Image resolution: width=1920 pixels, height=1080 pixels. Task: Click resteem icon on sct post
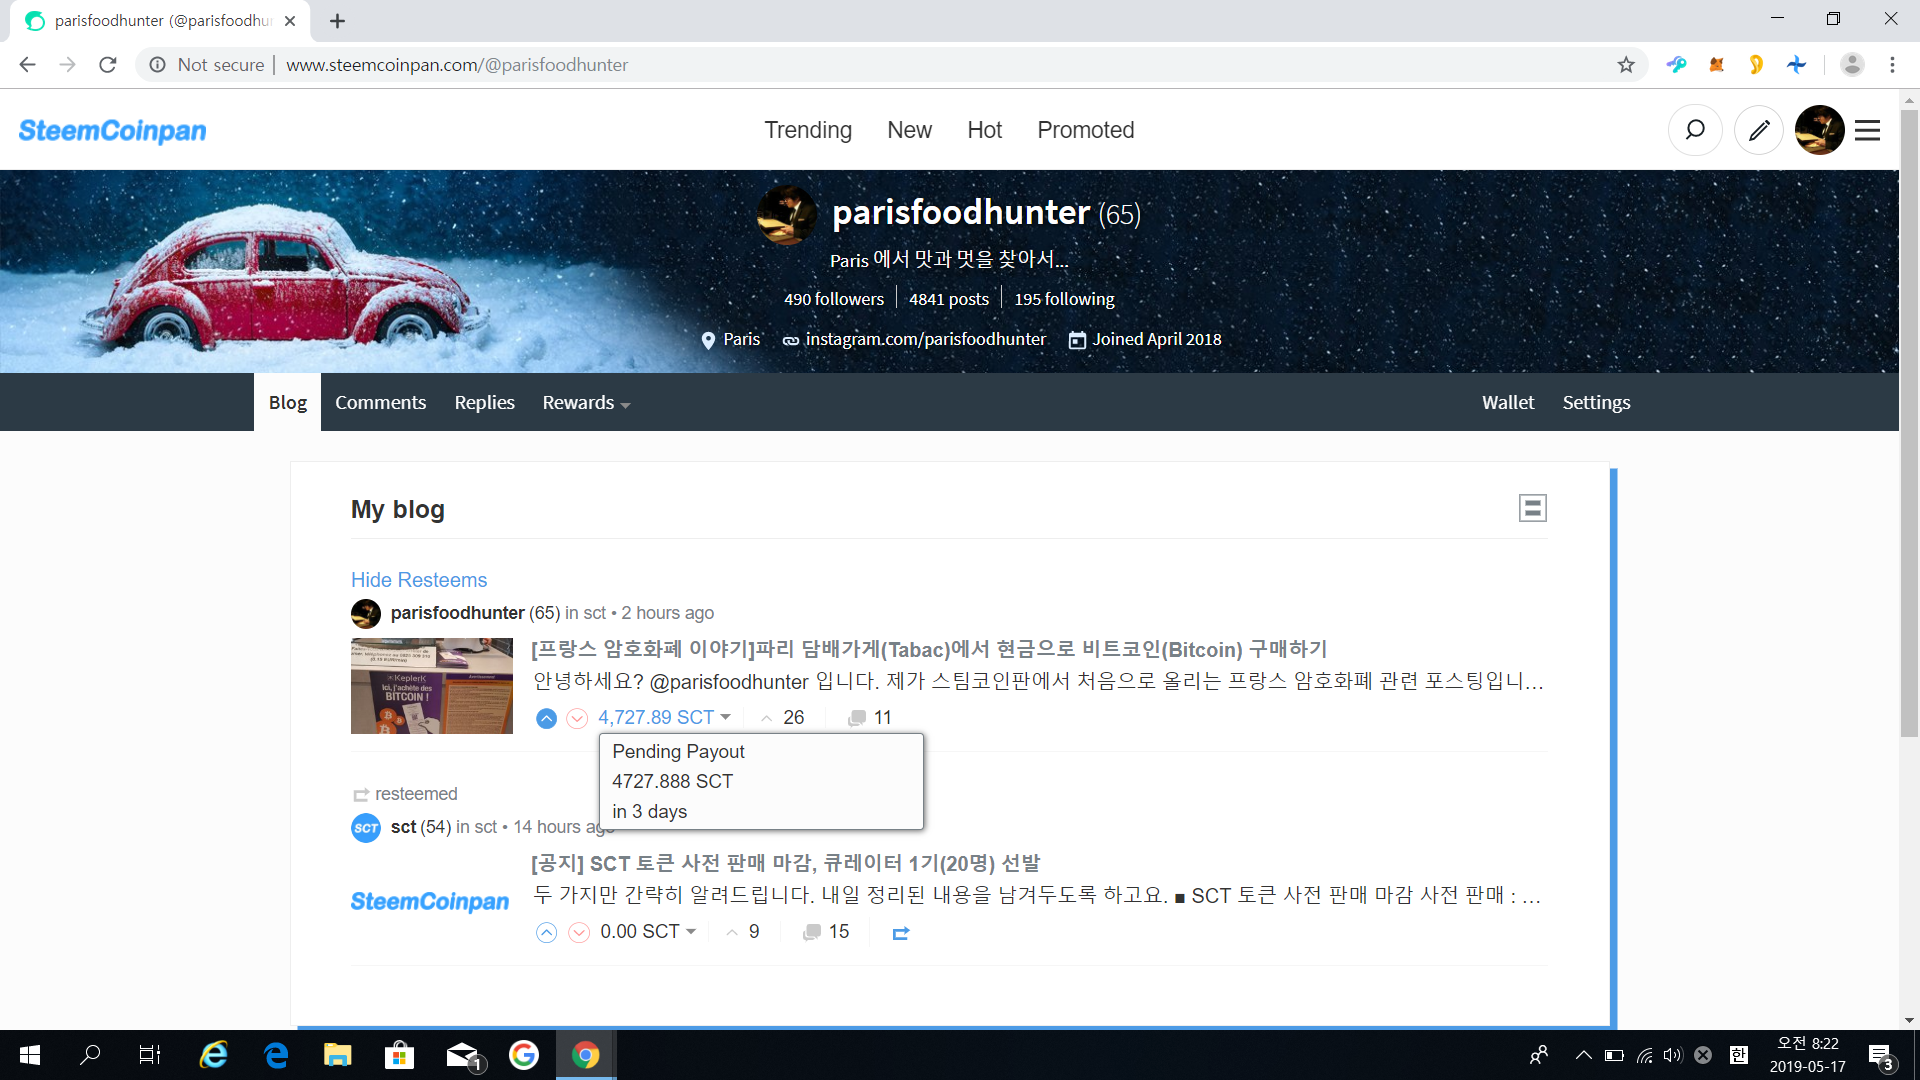click(x=900, y=932)
